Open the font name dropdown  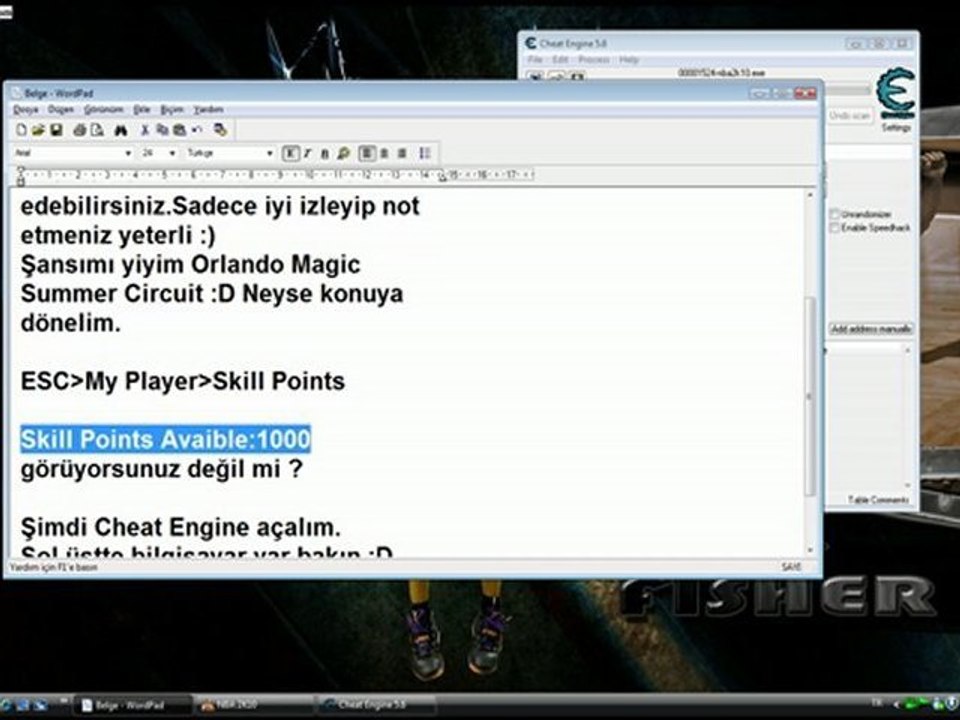point(128,153)
